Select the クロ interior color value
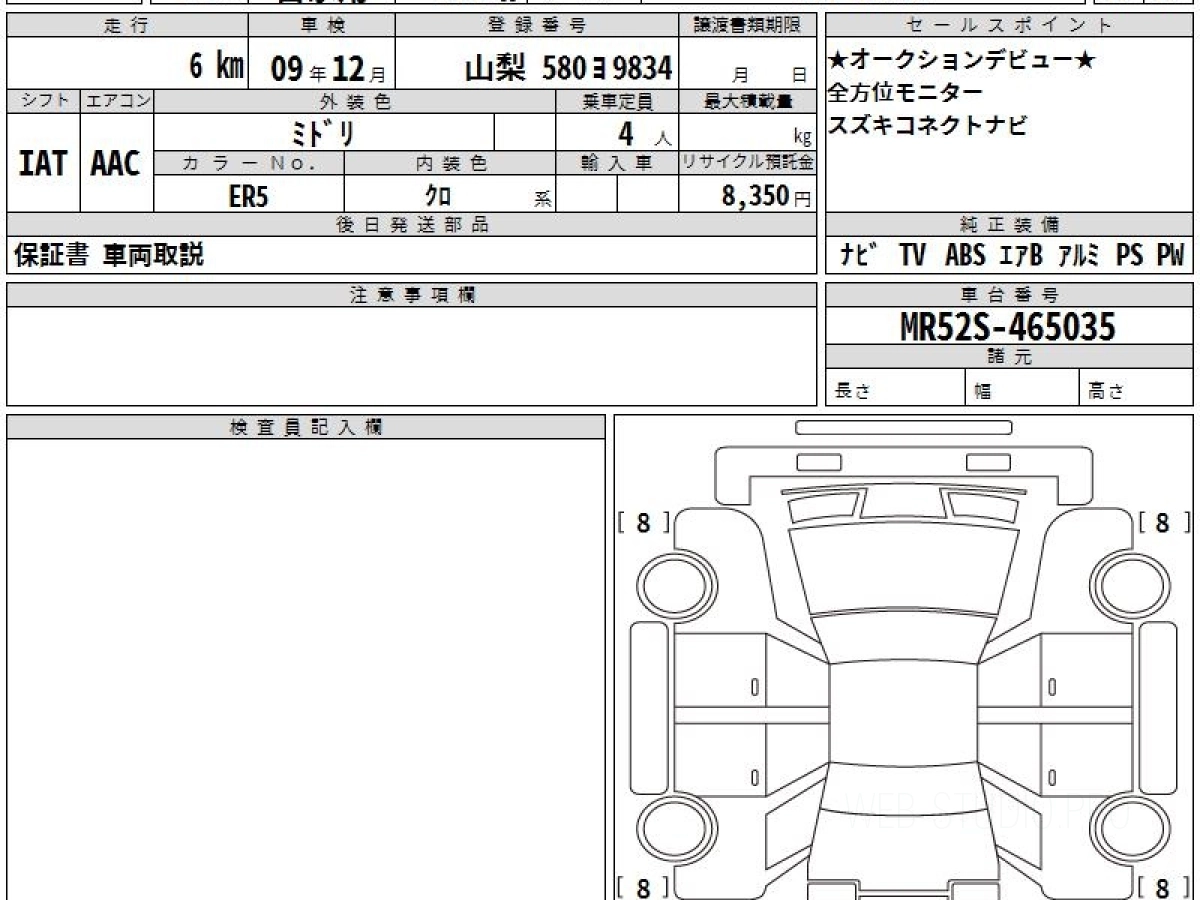This screenshot has height=900, width=1200. coord(439,196)
